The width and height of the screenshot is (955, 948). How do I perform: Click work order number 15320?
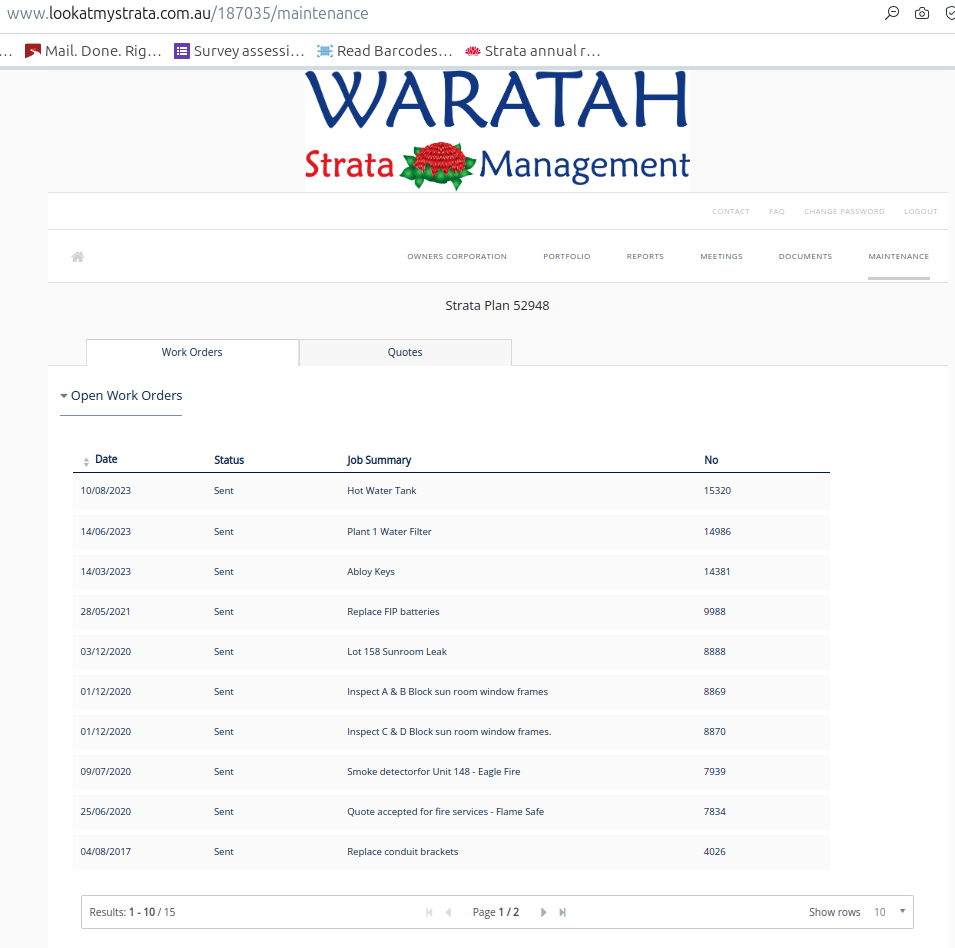(x=717, y=491)
